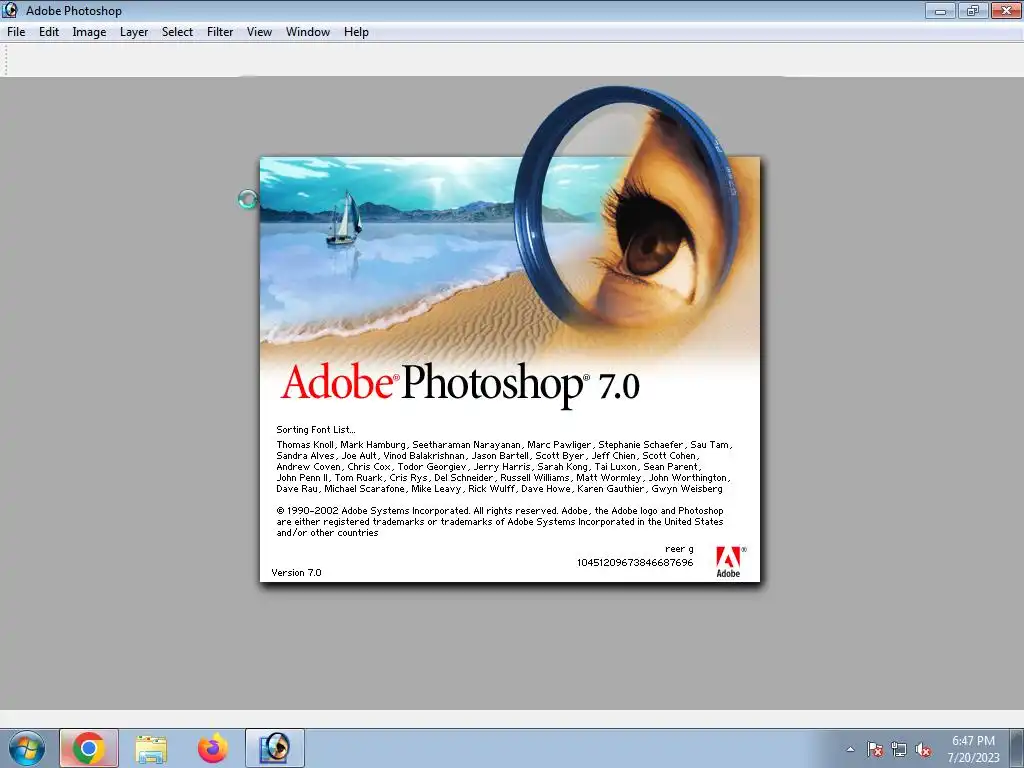
Task: Open the Layer menu
Action: point(134,32)
